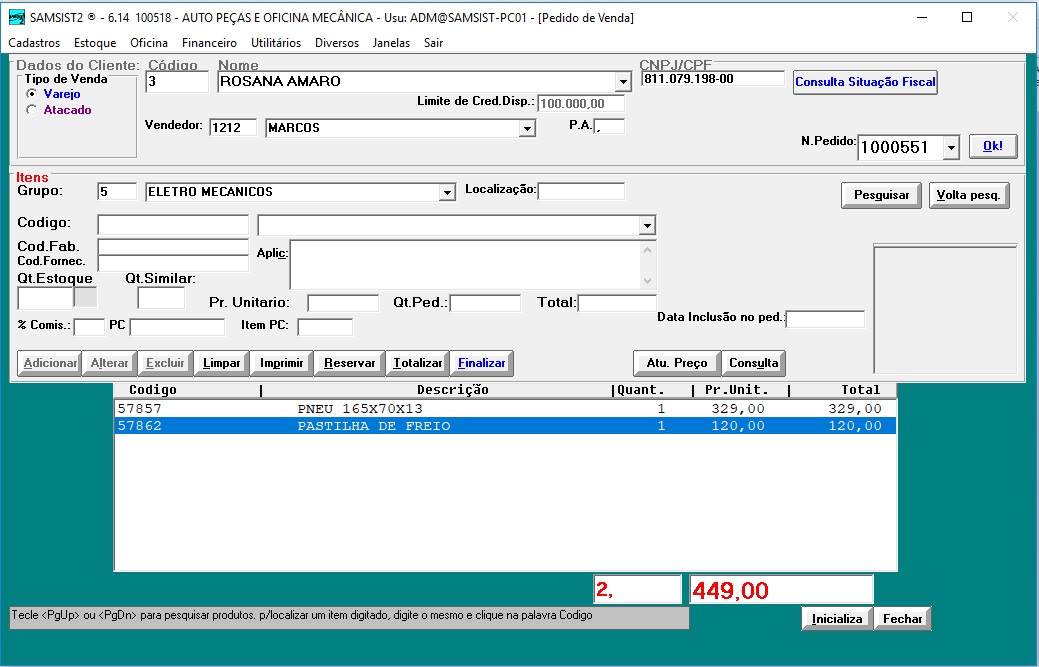The height and width of the screenshot is (667, 1039).
Task: Click the Alterar button
Action: tap(109, 363)
